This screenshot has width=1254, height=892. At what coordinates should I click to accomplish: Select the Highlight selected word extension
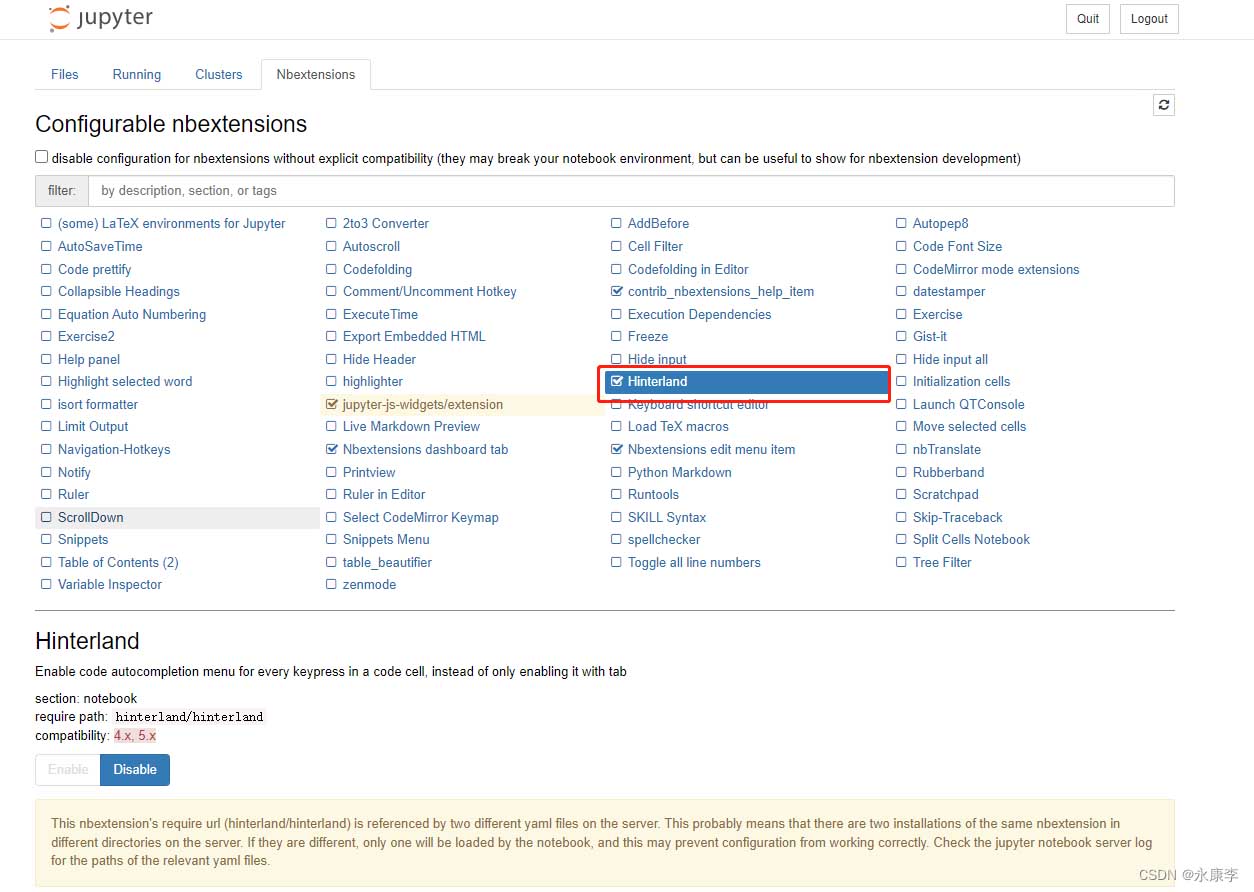(x=124, y=382)
